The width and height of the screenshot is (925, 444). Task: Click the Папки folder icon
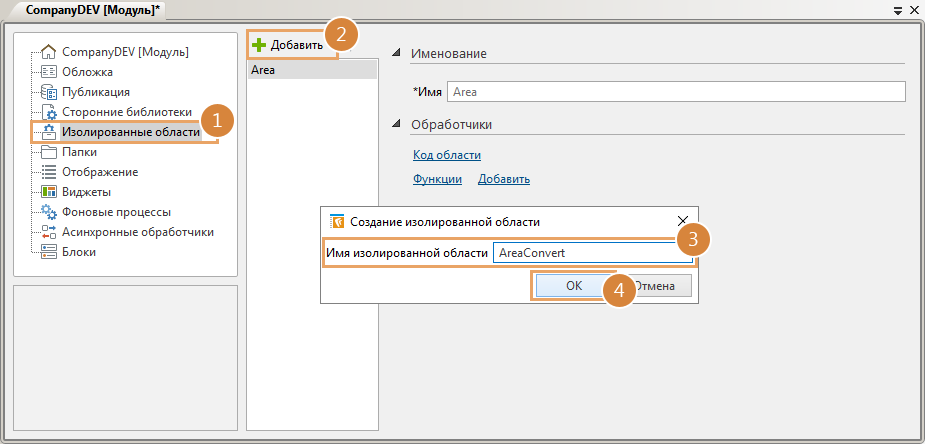(48, 152)
